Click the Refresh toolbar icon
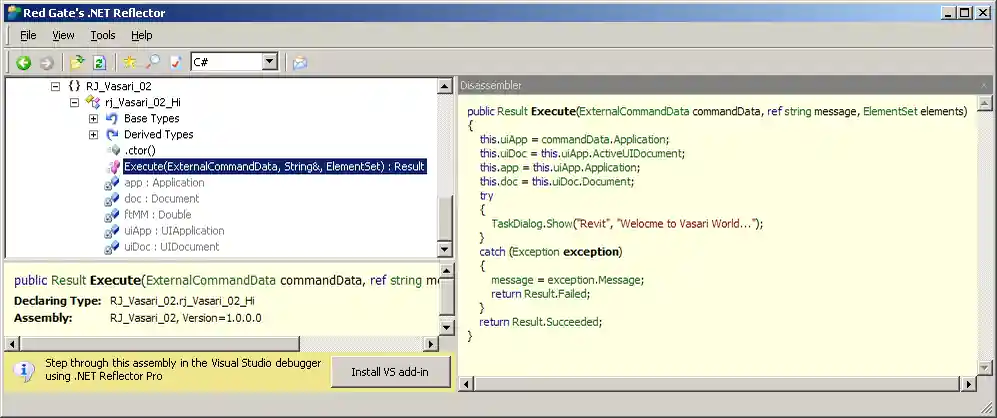Screen dimensions: 997x418 99,63
